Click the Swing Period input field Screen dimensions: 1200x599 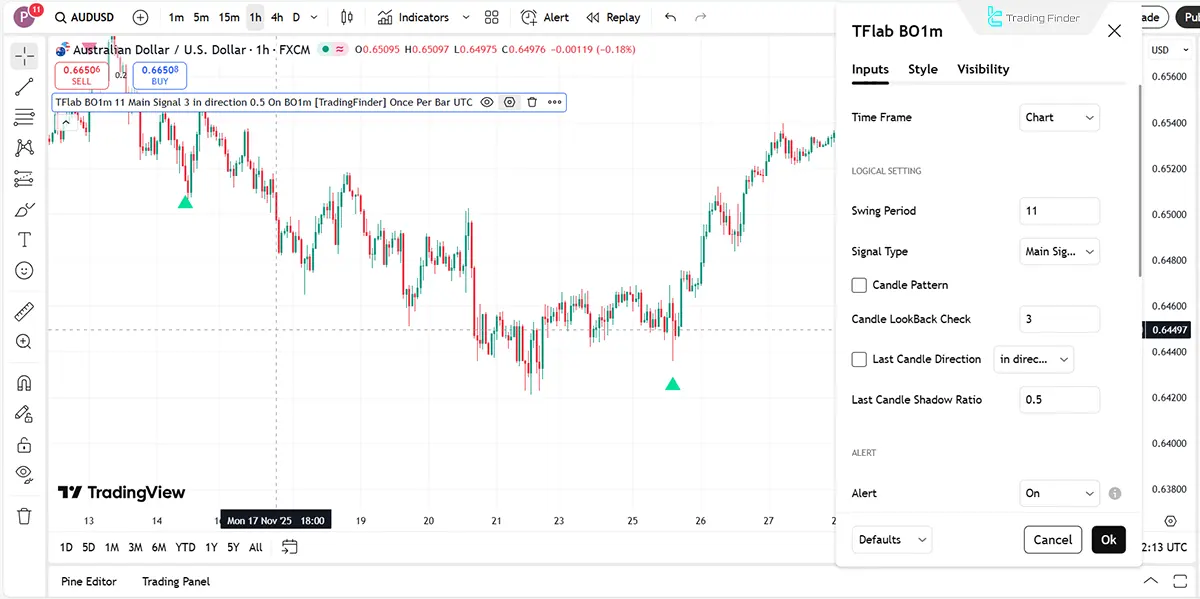tap(1058, 211)
